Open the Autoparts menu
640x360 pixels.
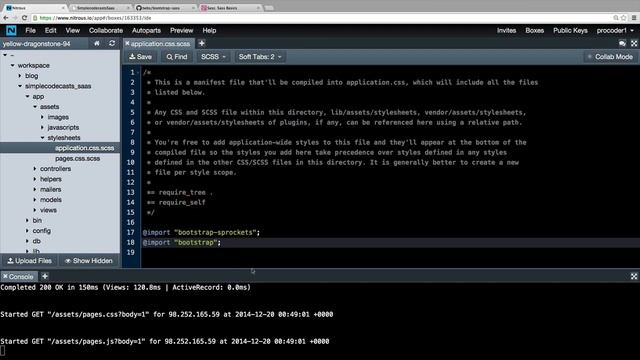point(146,31)
